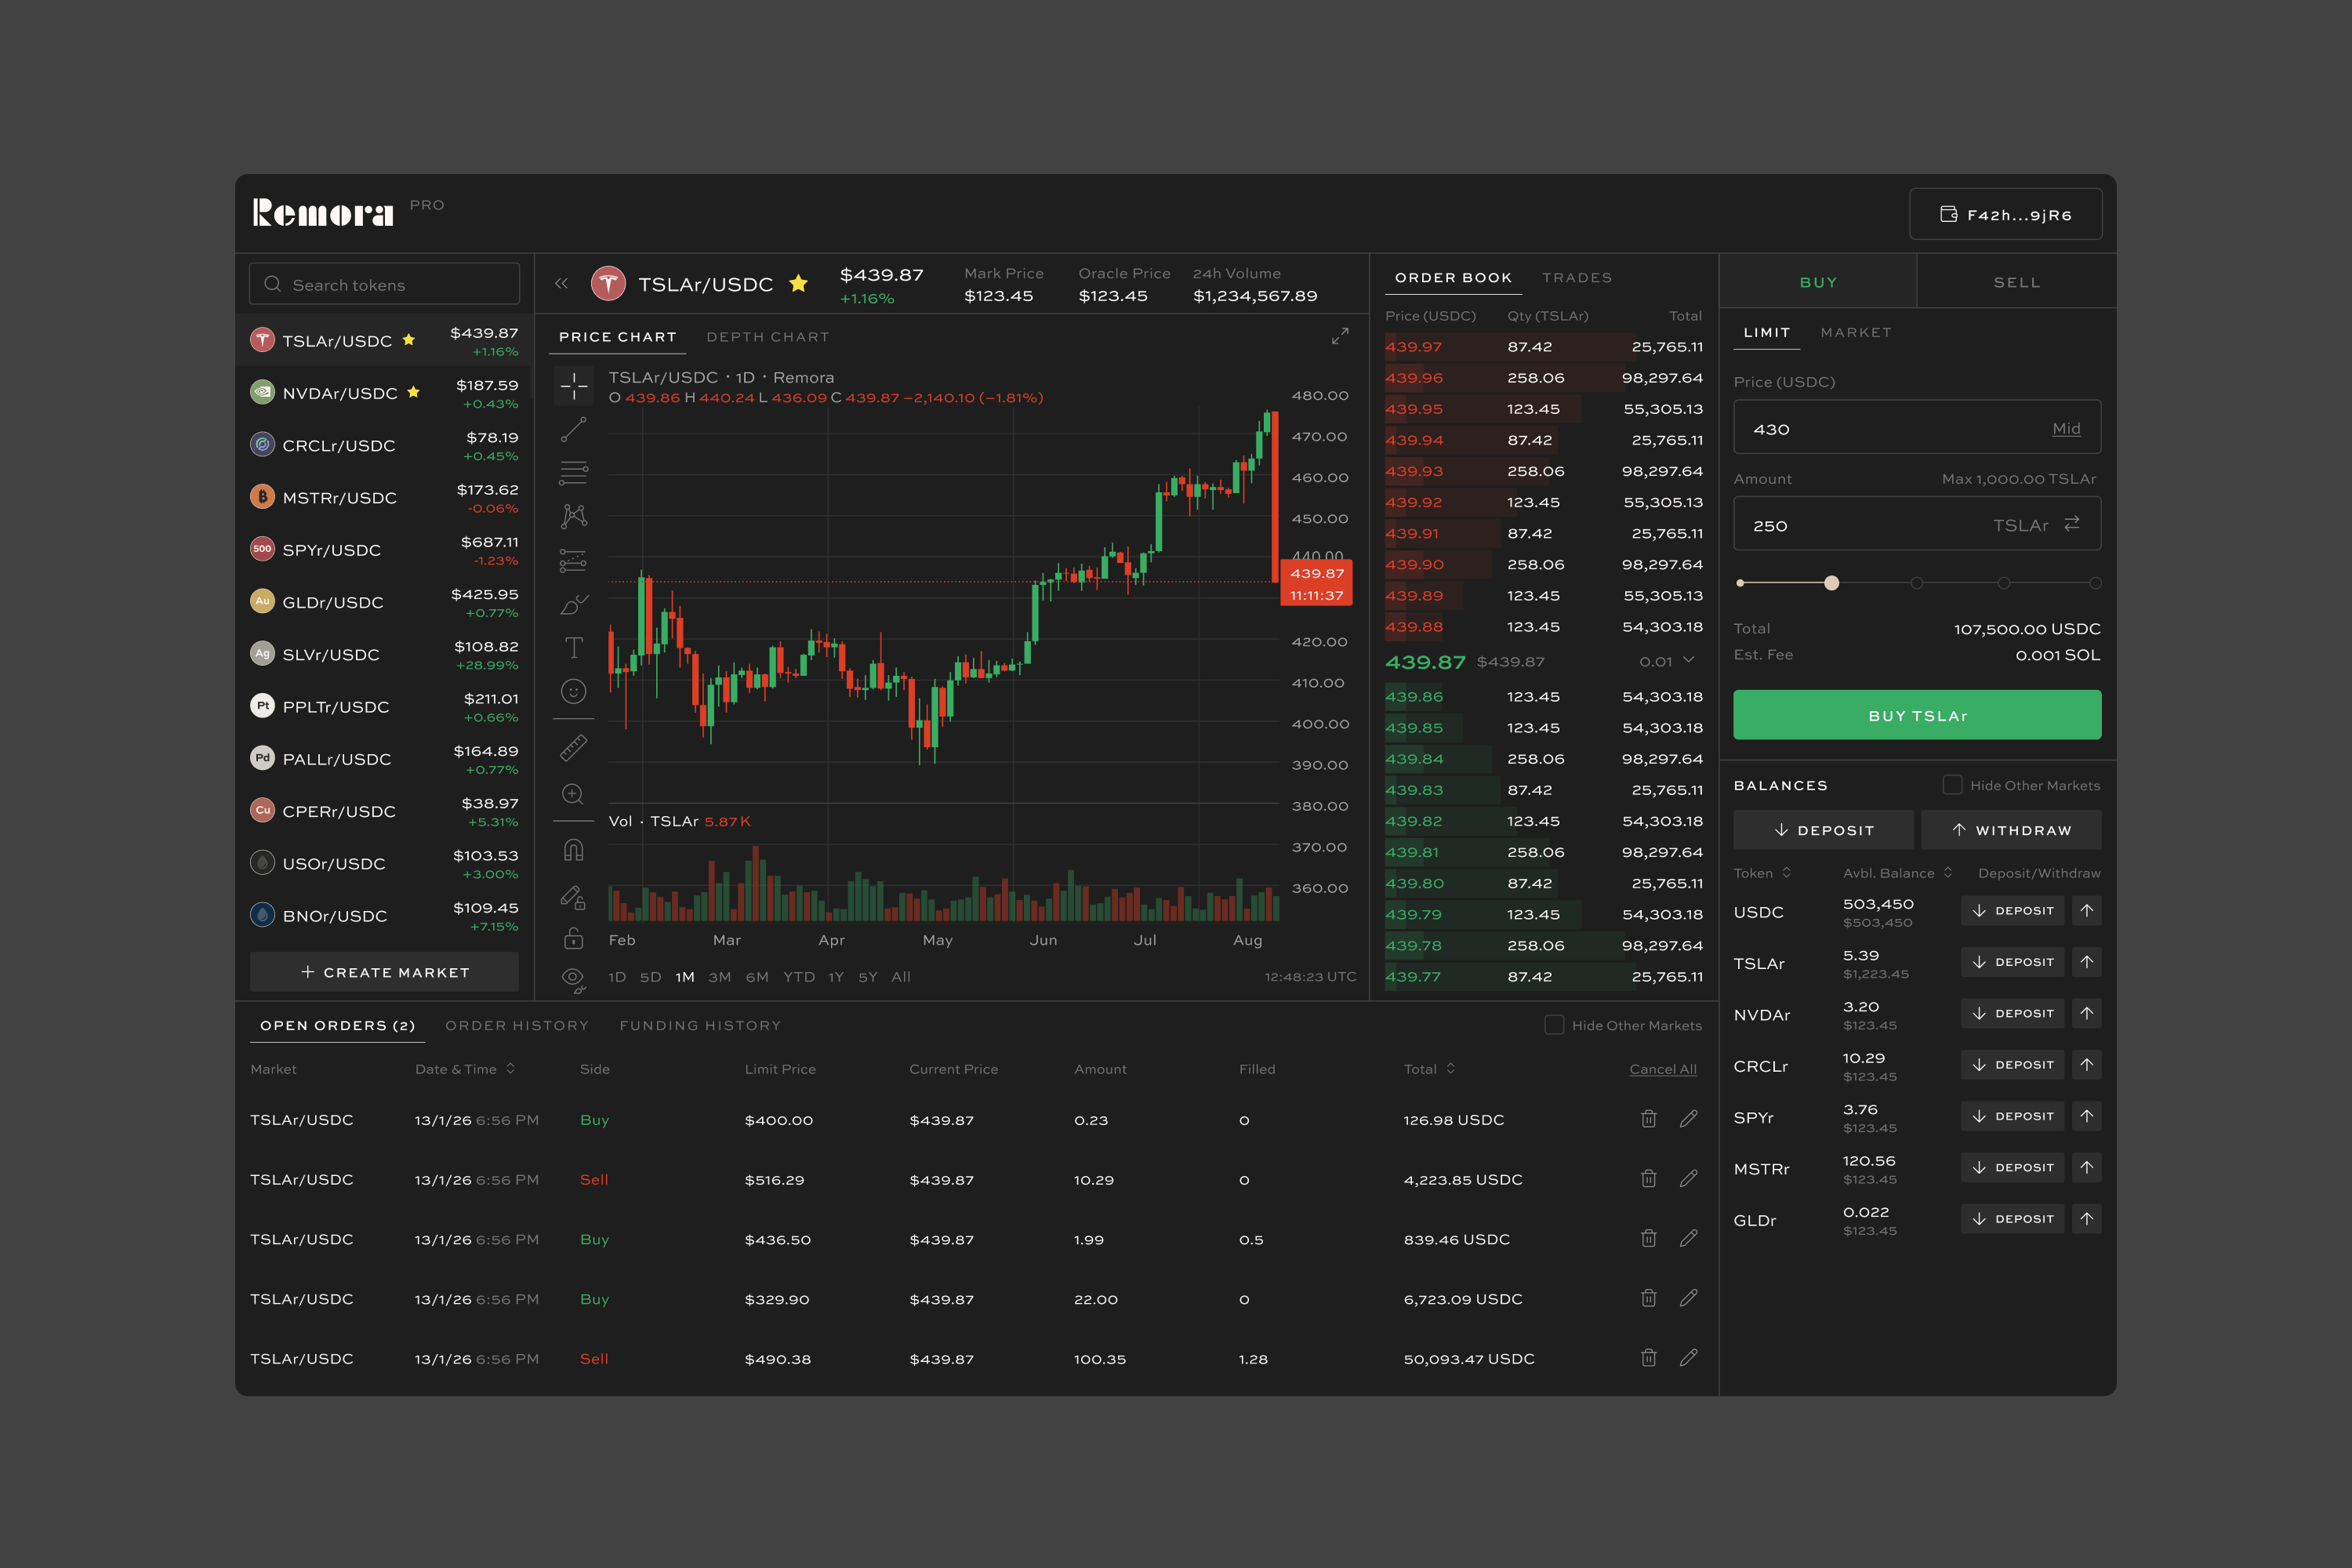Edit the $516.29 sell order
Screen dimensions: 2352x1568
tap(1689, 1179)
